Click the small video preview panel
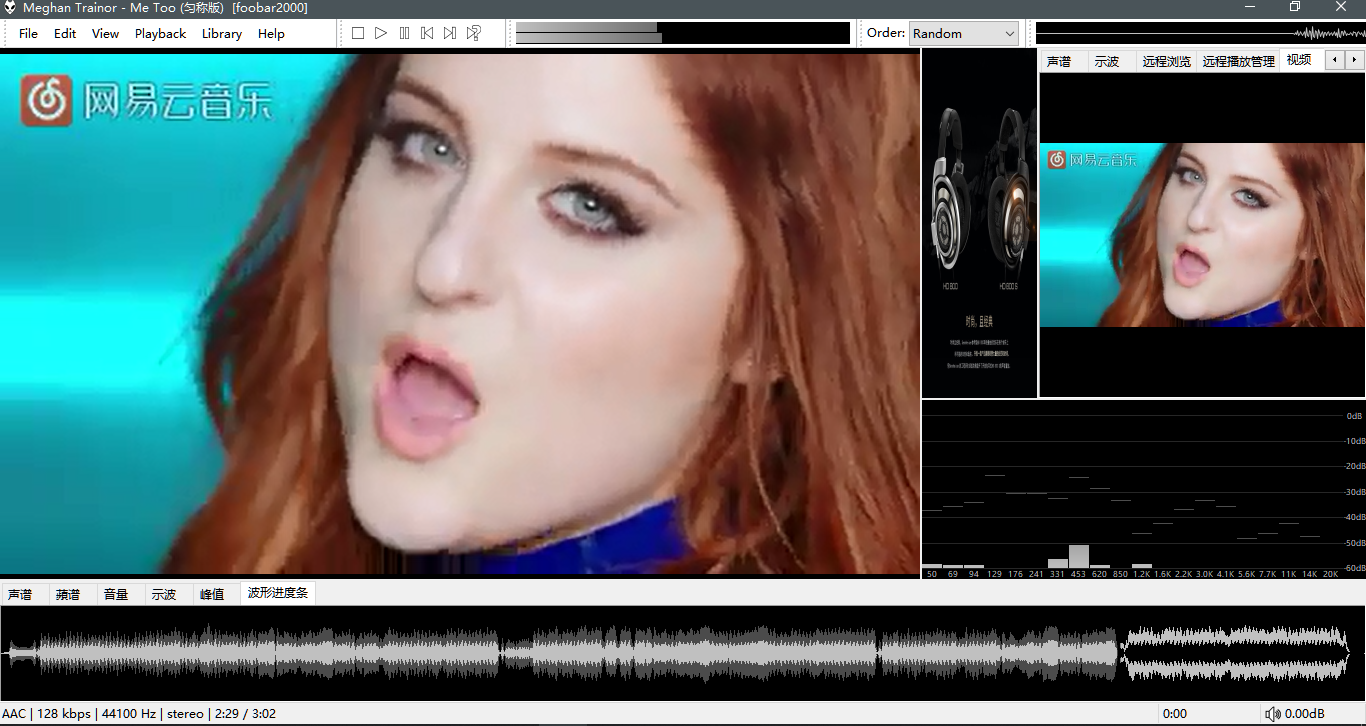Viewport: 1366px width, 726px height. click(1202, 235)
